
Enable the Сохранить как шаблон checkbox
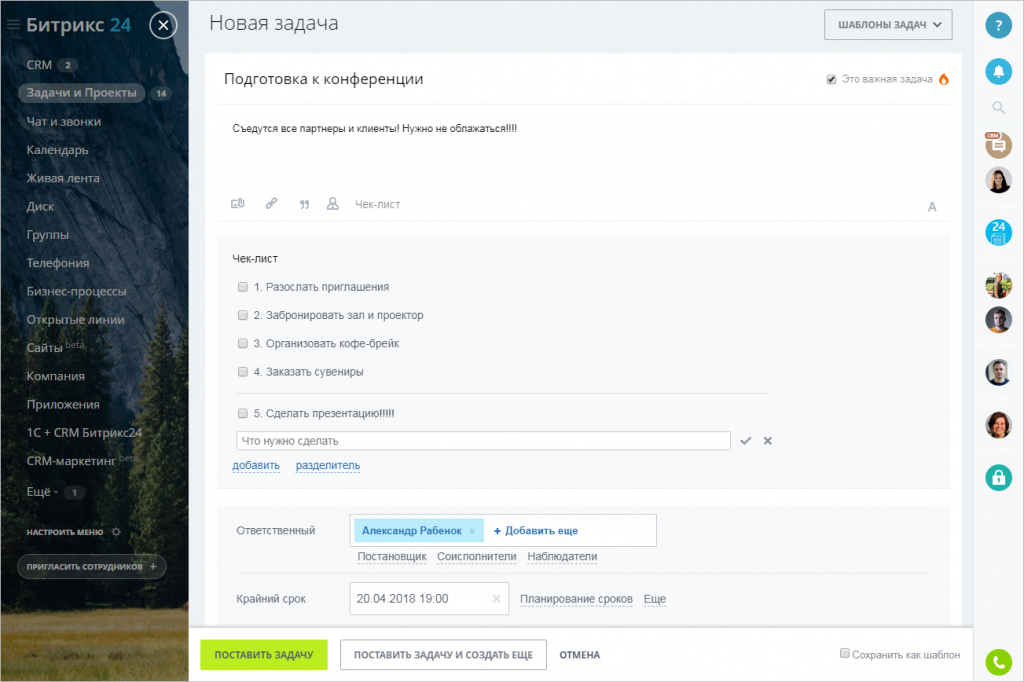coord(844,653)
